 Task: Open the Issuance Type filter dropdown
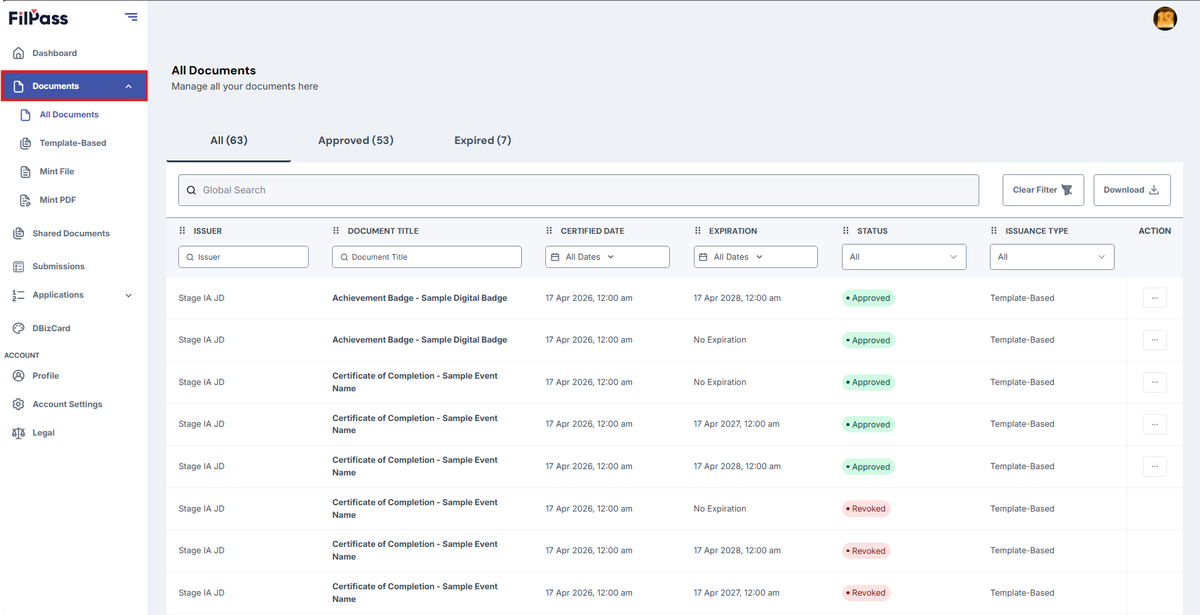tap(1052, 257)
